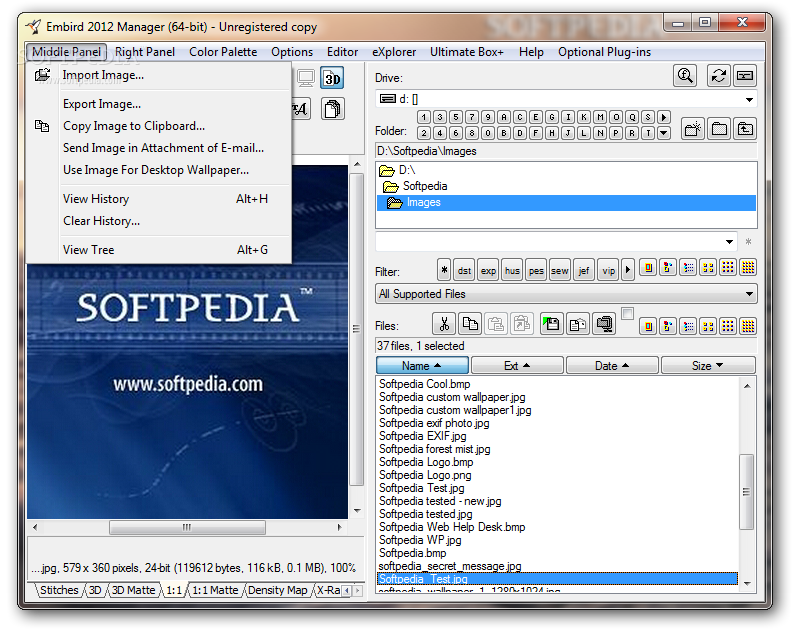Toggle the sew filter button

(560, 270)
